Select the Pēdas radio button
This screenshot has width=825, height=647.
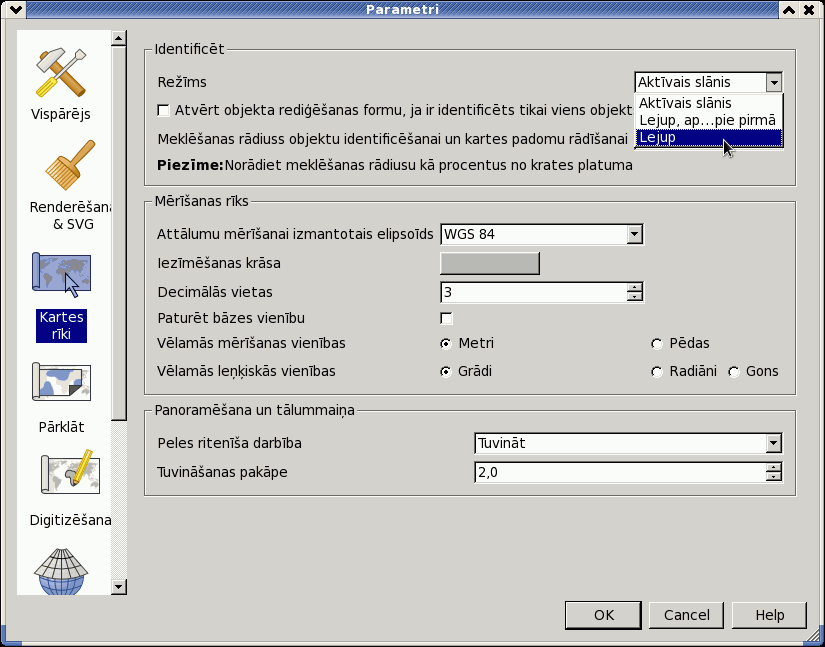click(x=657, y=344)
